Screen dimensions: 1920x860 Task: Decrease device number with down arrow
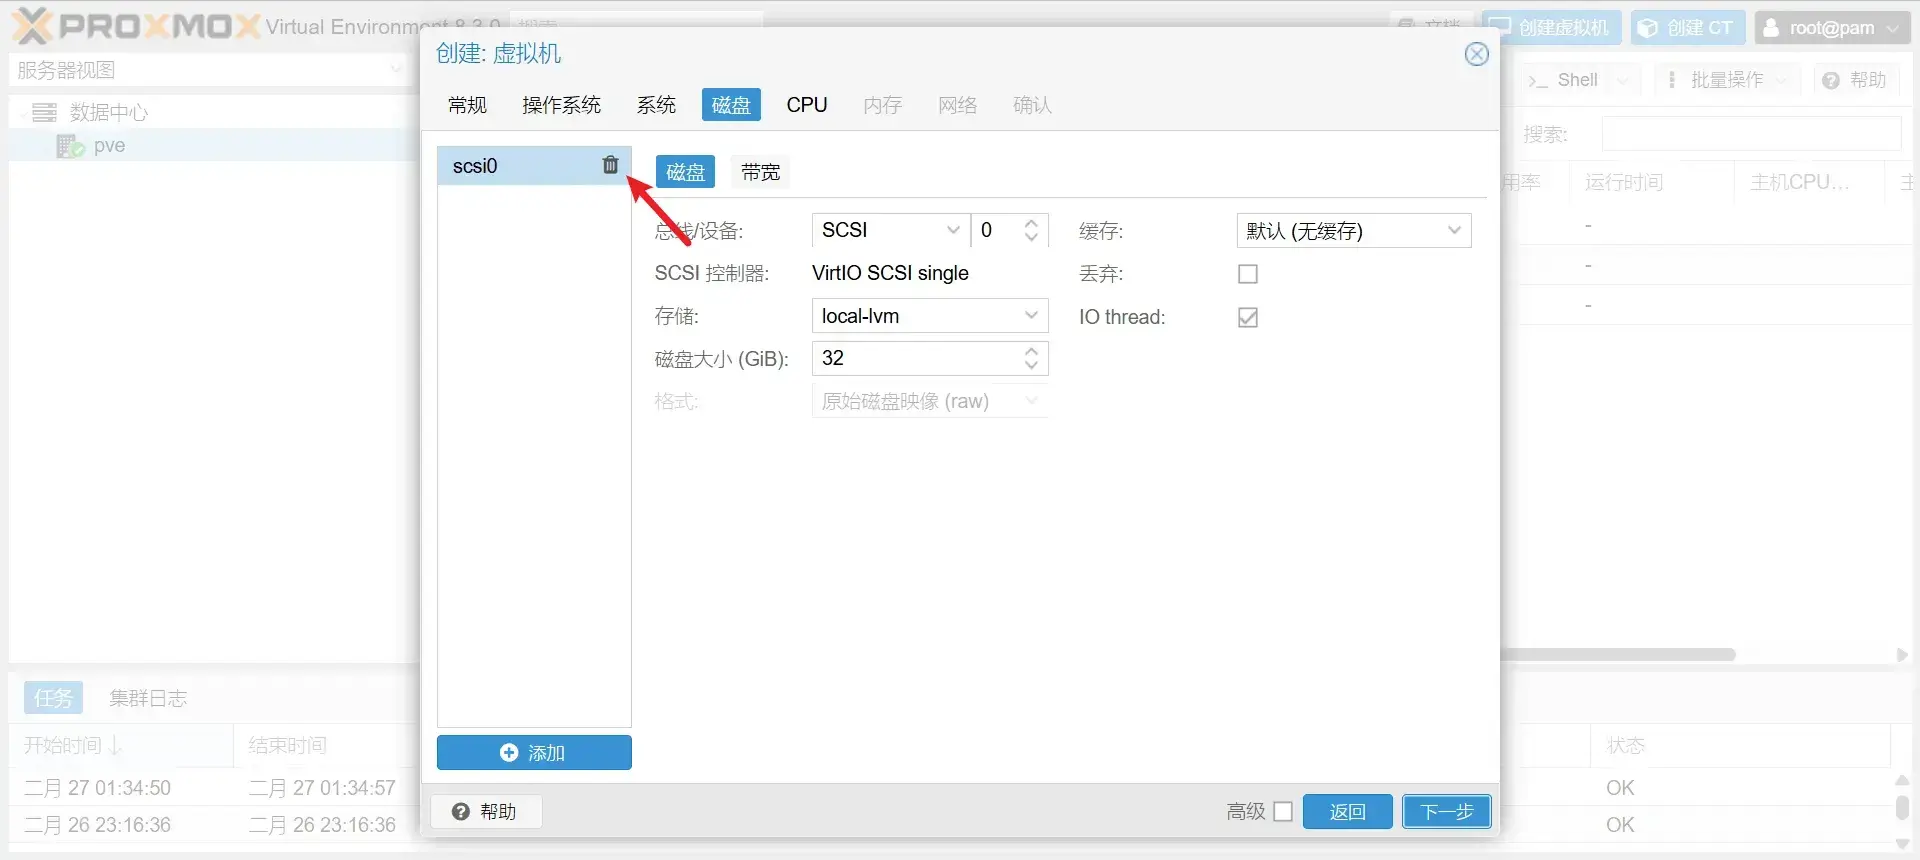1031,238
